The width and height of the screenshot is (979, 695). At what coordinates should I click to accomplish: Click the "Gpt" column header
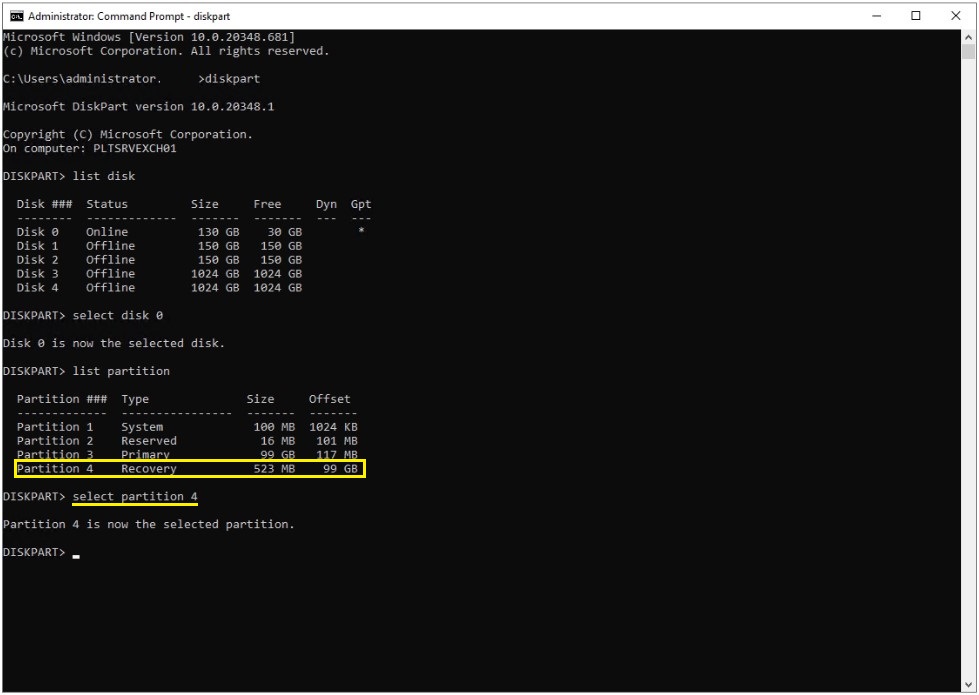(x=361, y=204)
